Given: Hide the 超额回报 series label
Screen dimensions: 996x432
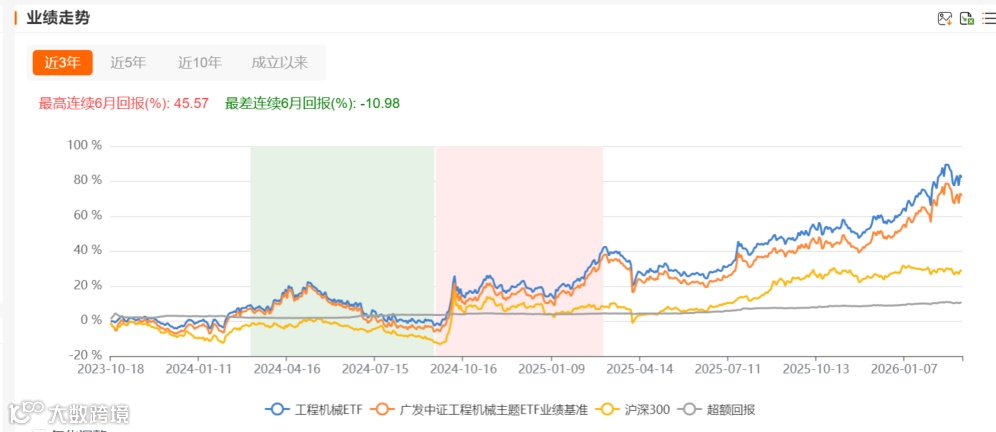Looking at the screenshot, I should pyautogui.click(x=731, y=410).
